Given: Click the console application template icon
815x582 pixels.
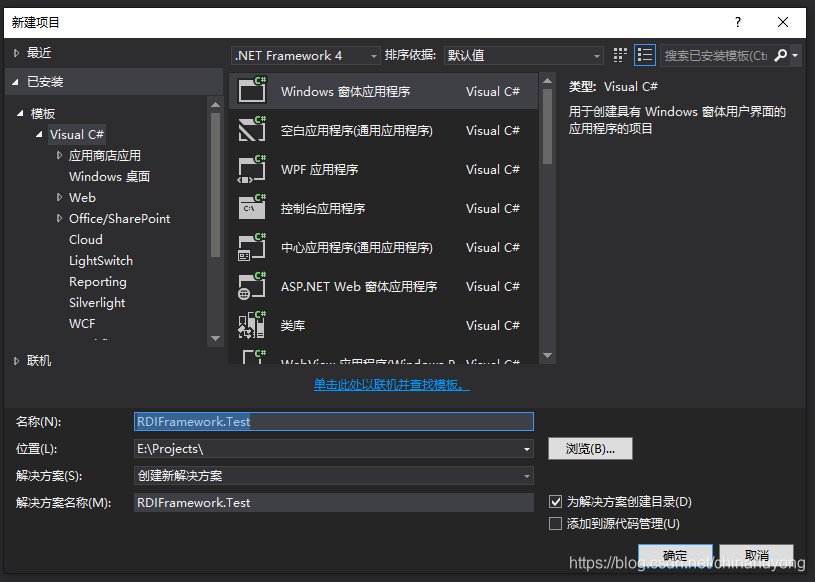Looking at the screenshot, I should click(x=252, y=208).
